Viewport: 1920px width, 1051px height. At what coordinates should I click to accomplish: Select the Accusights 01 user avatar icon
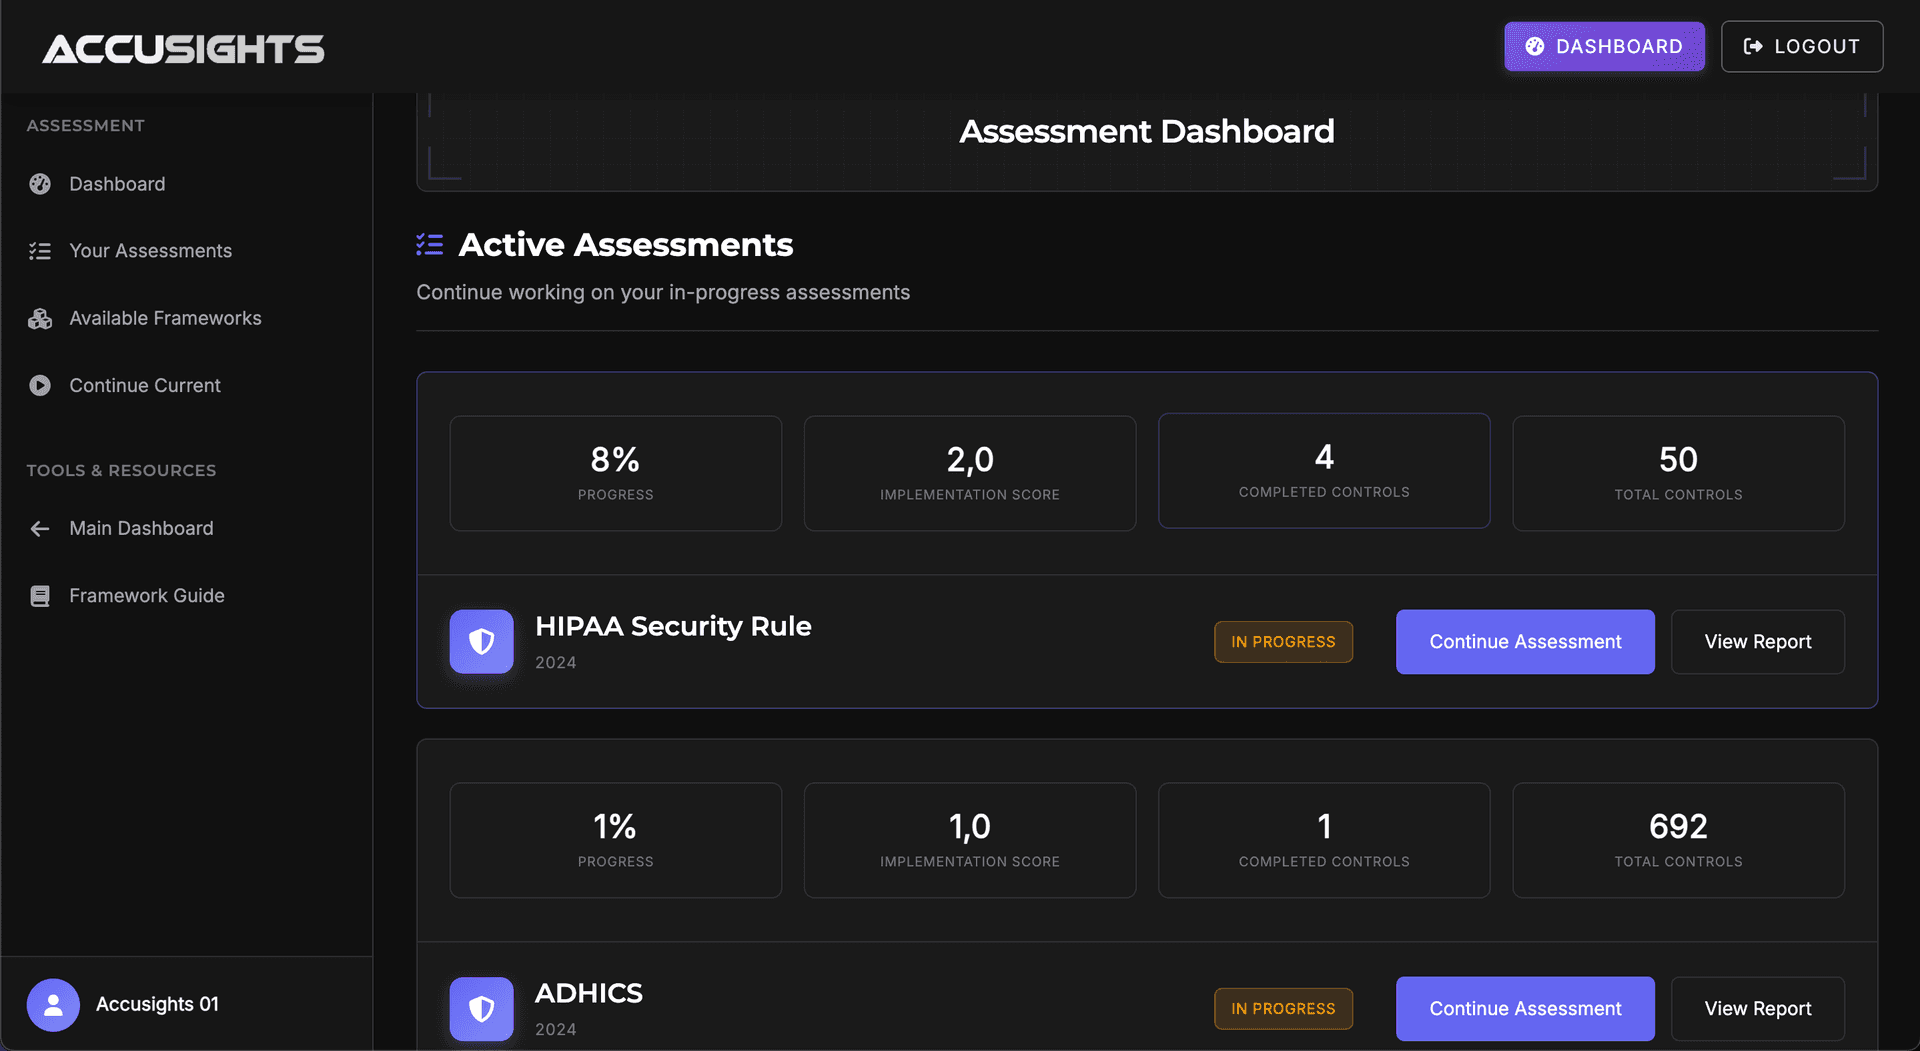53,1004
